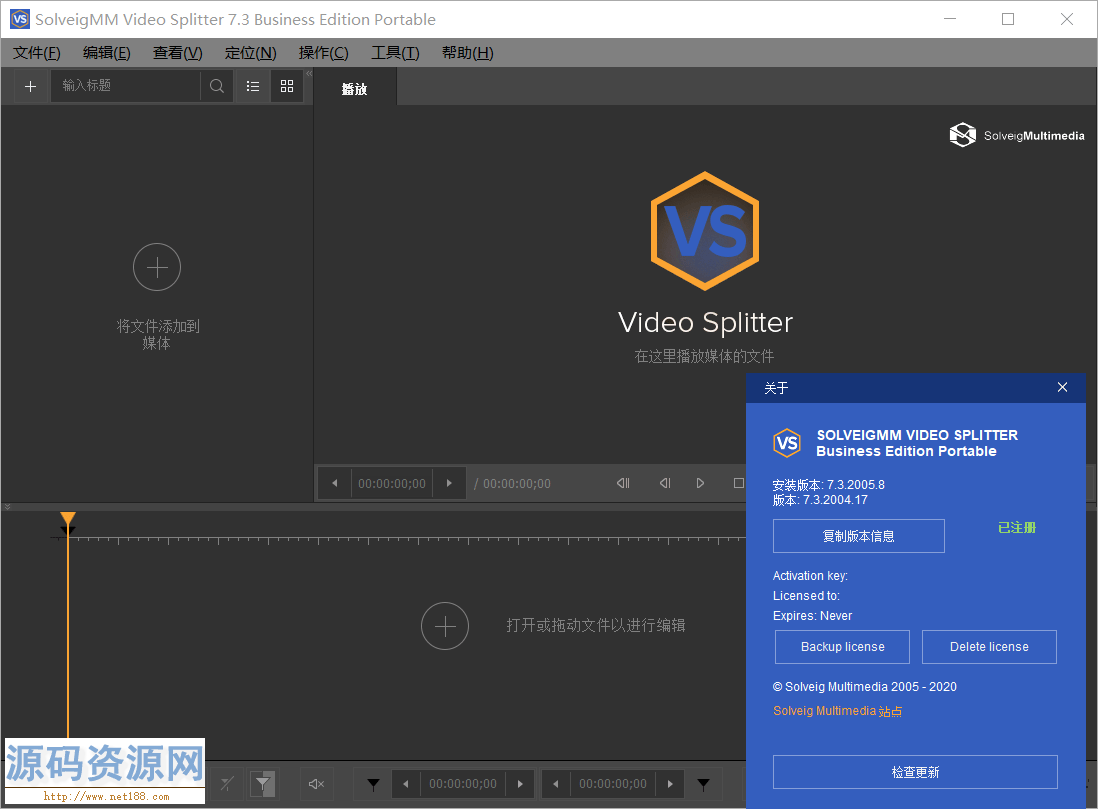Toggle the funnel fragment-selection button in the bottom toolbar
Viewport: 1098px width, 809px height.
tap(263, 784)
